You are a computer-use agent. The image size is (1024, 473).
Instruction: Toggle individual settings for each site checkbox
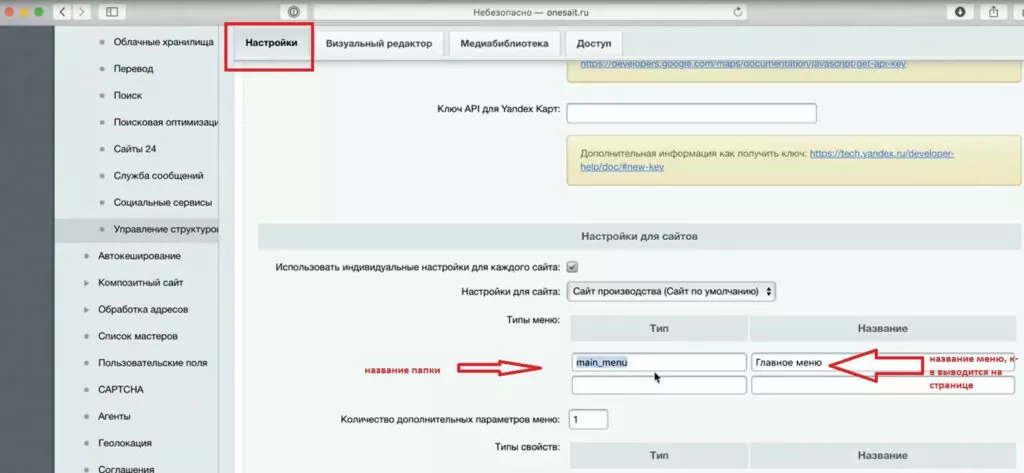click(572, 267)
